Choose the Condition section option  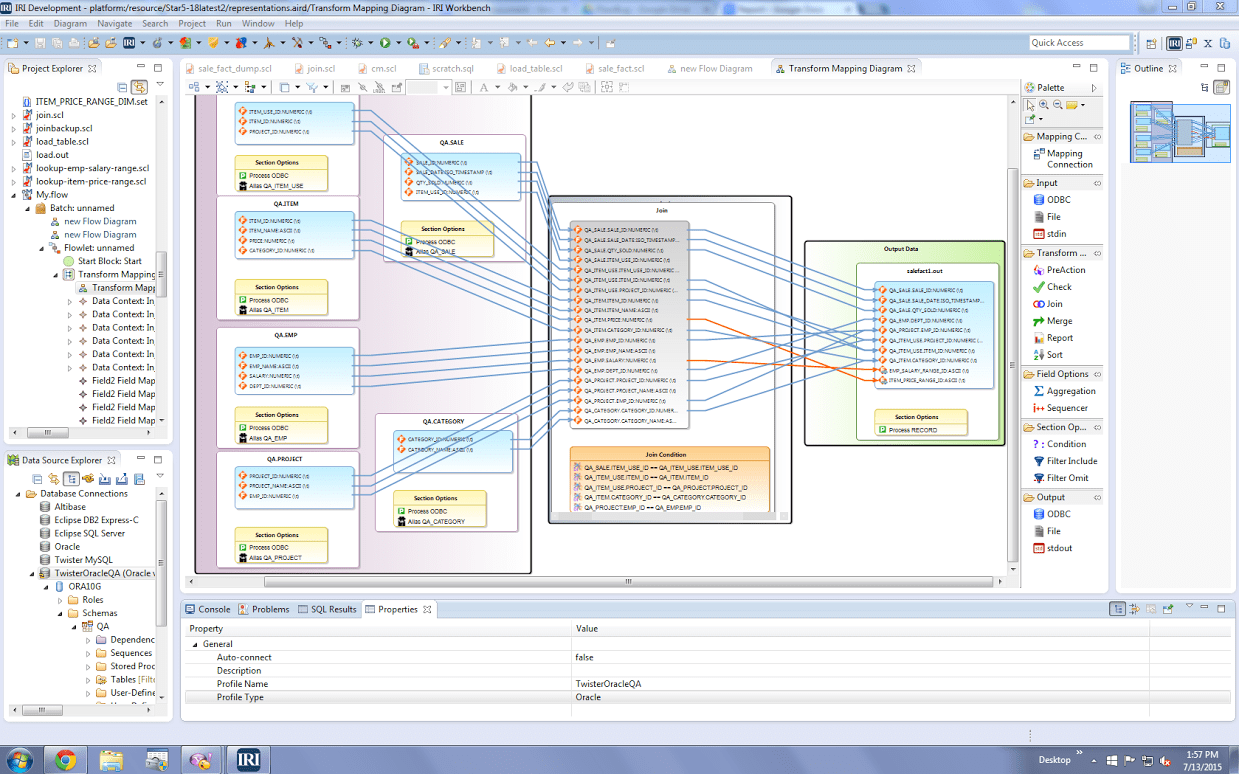(x=1059, y=444)
